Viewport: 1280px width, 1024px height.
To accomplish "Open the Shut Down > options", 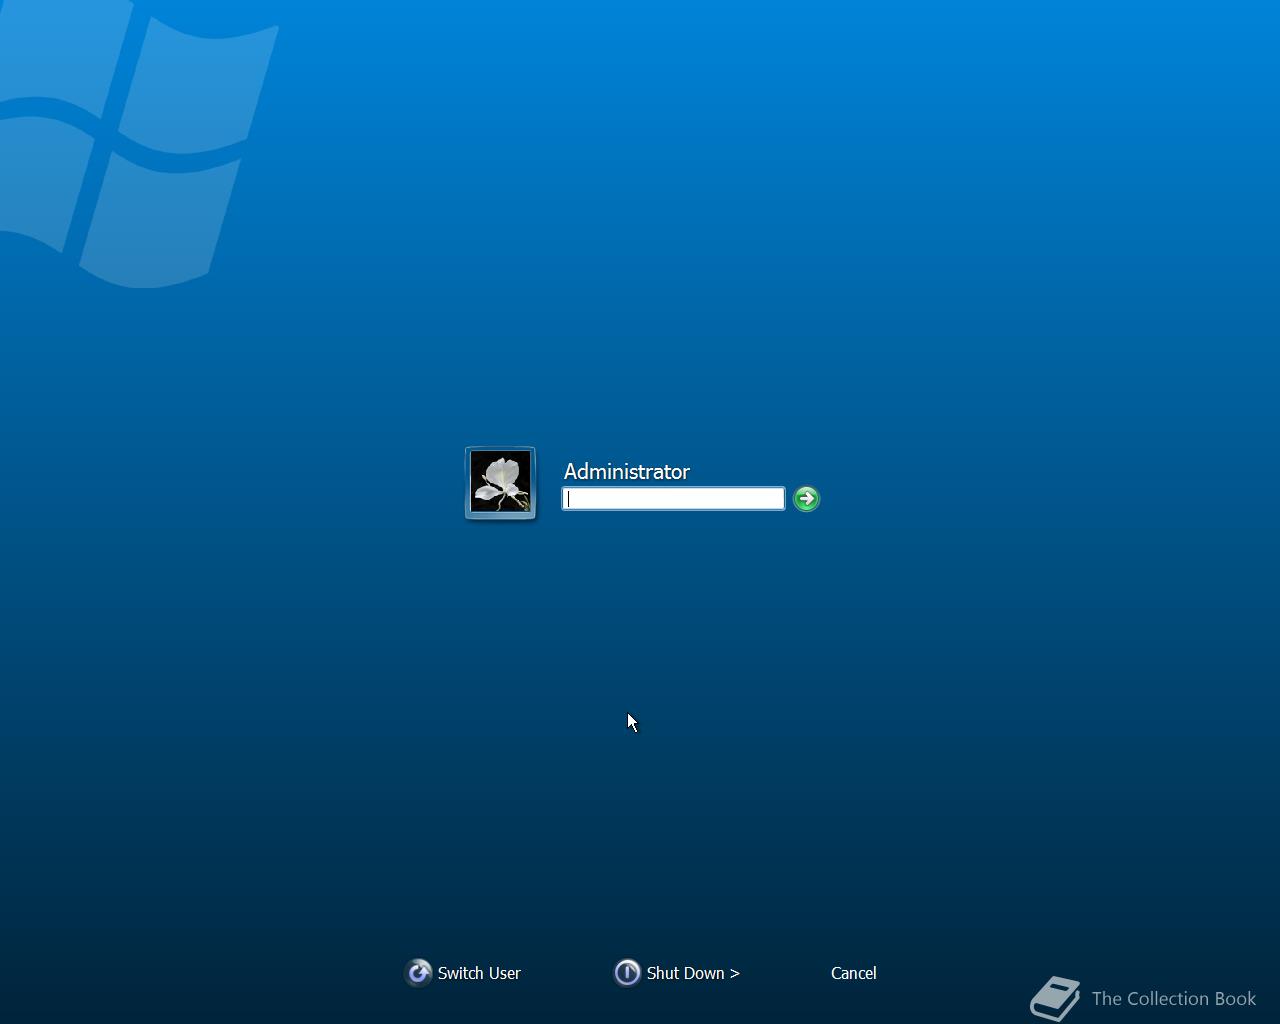I will tap(693, 973).
